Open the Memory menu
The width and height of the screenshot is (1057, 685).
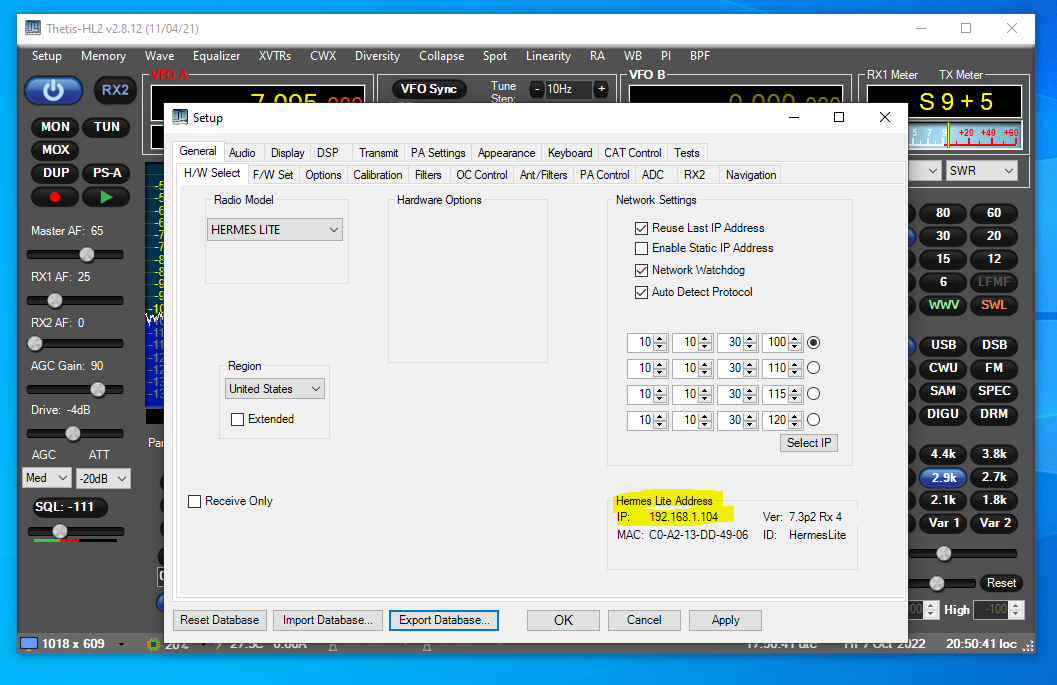click(103, 56)
